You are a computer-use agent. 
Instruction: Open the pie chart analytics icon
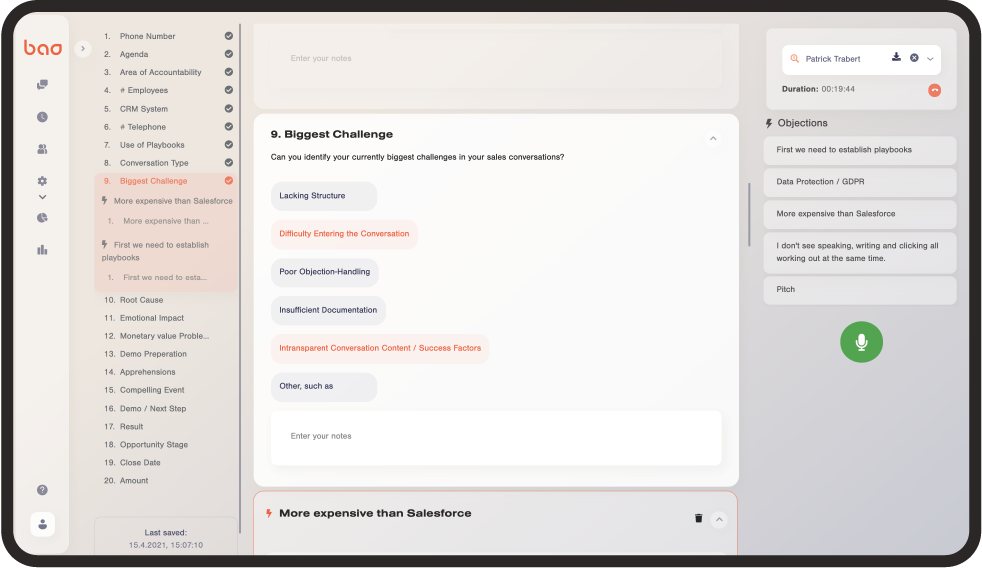[42, 217]
